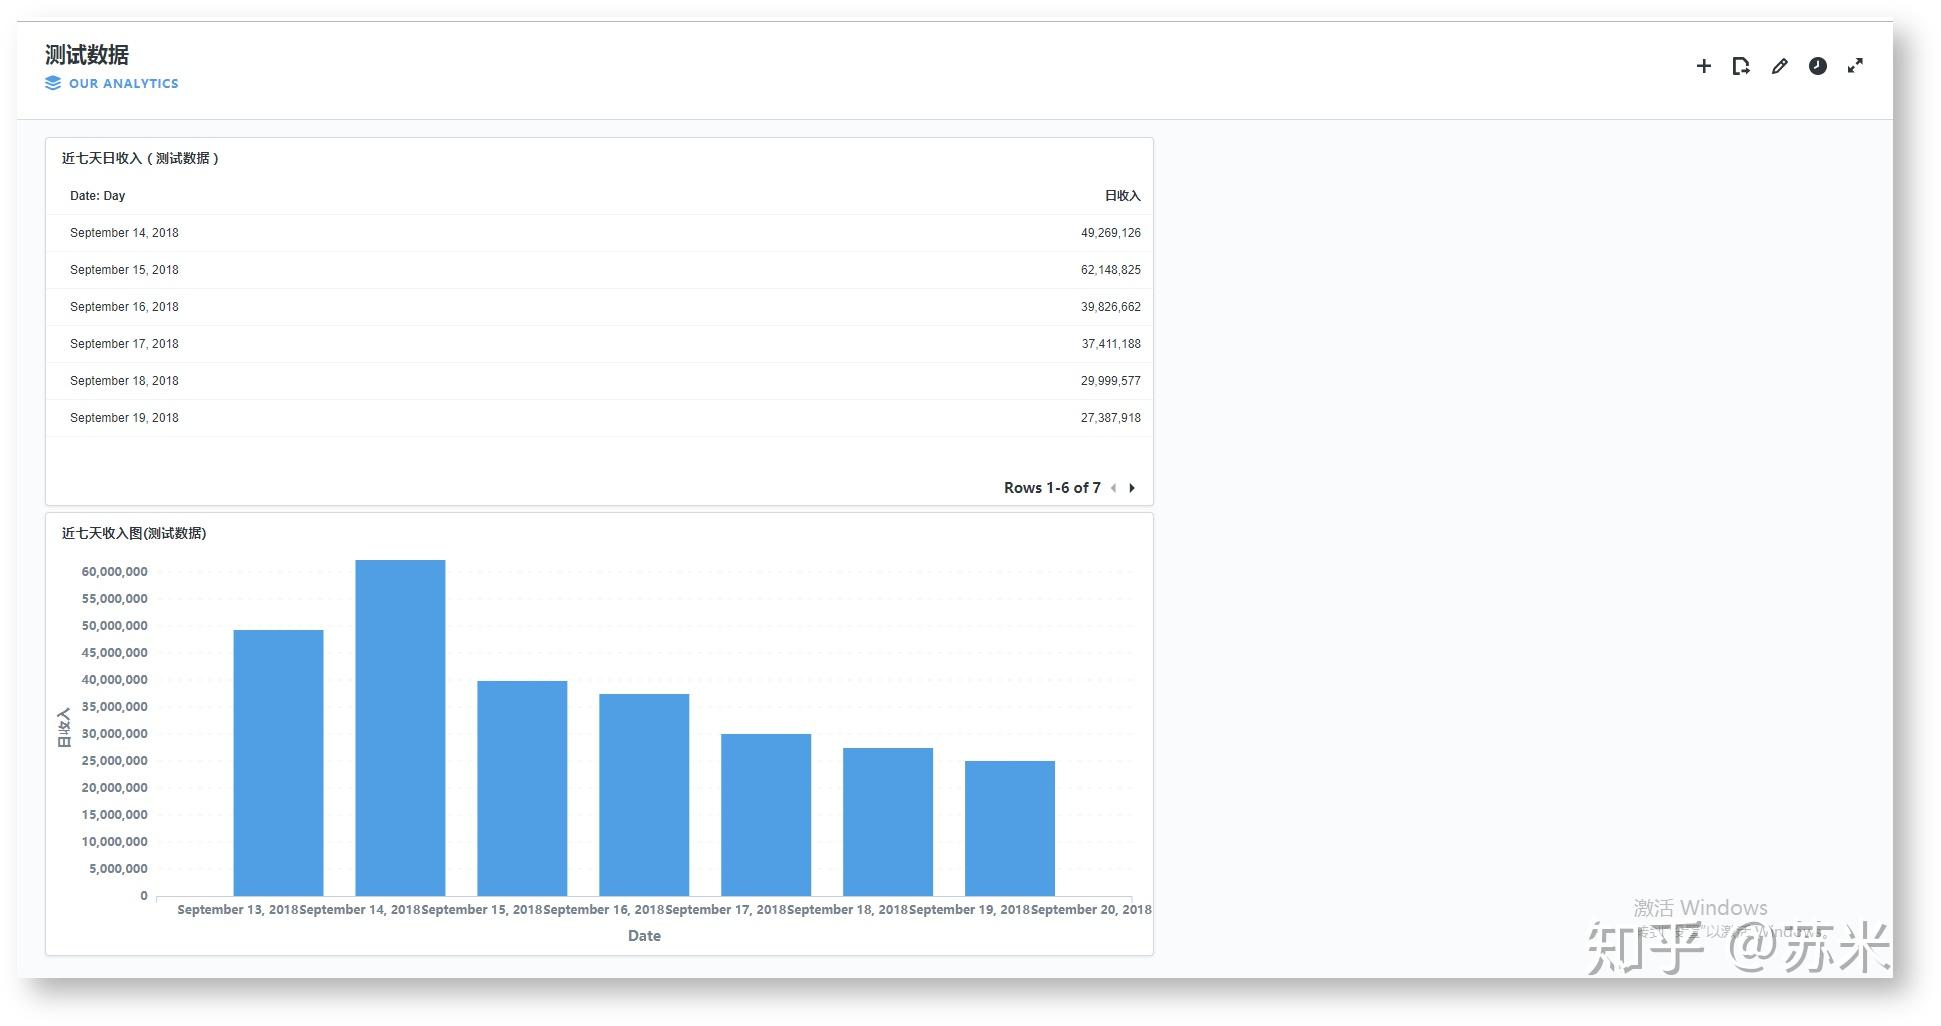
Task: Edit the dashboard with the pencil icon
Action: [x=1779, y=66]
